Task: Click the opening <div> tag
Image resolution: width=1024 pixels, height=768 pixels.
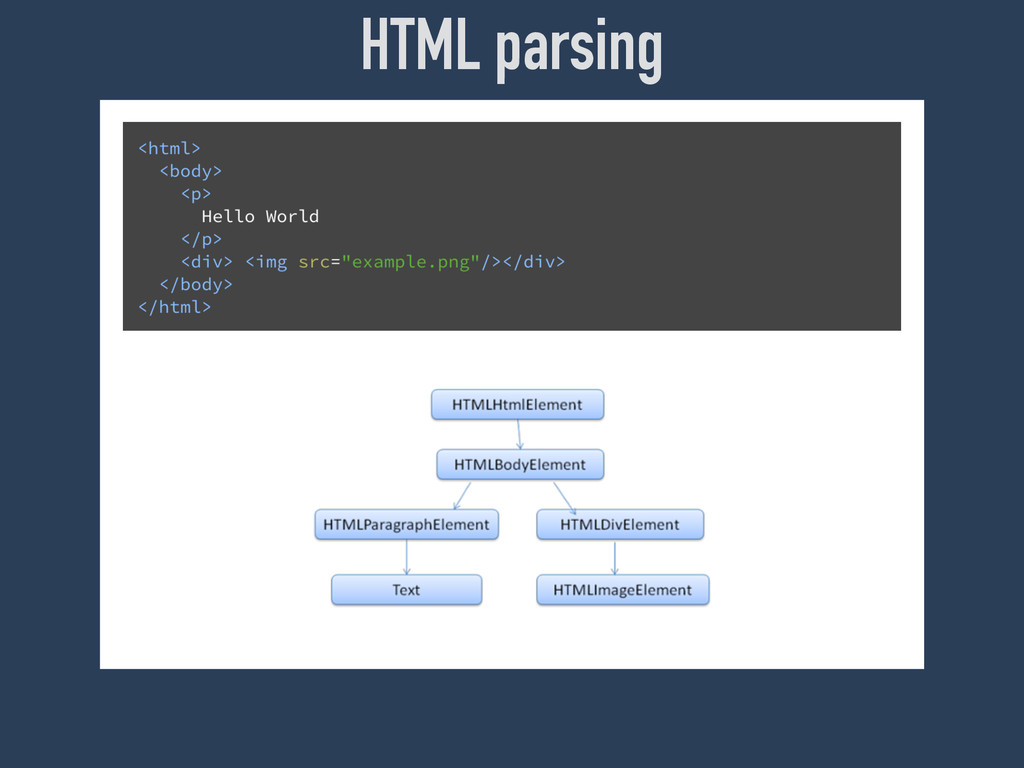Action: [206, 262]
